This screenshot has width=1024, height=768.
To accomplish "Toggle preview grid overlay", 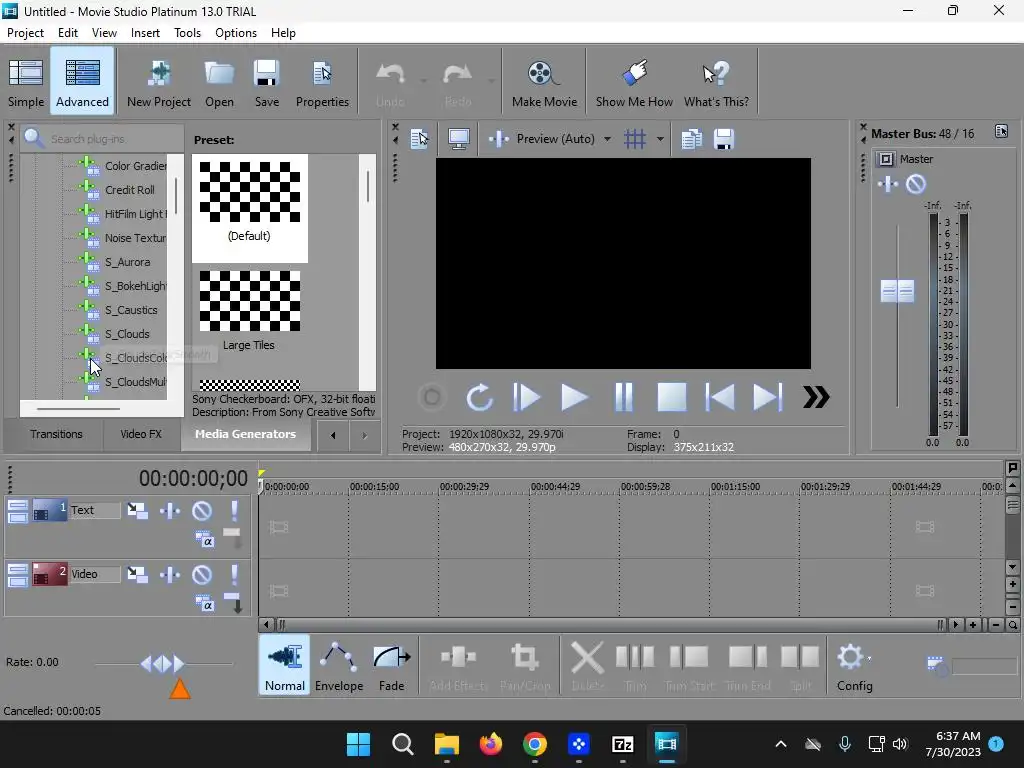I will [635, 139].
